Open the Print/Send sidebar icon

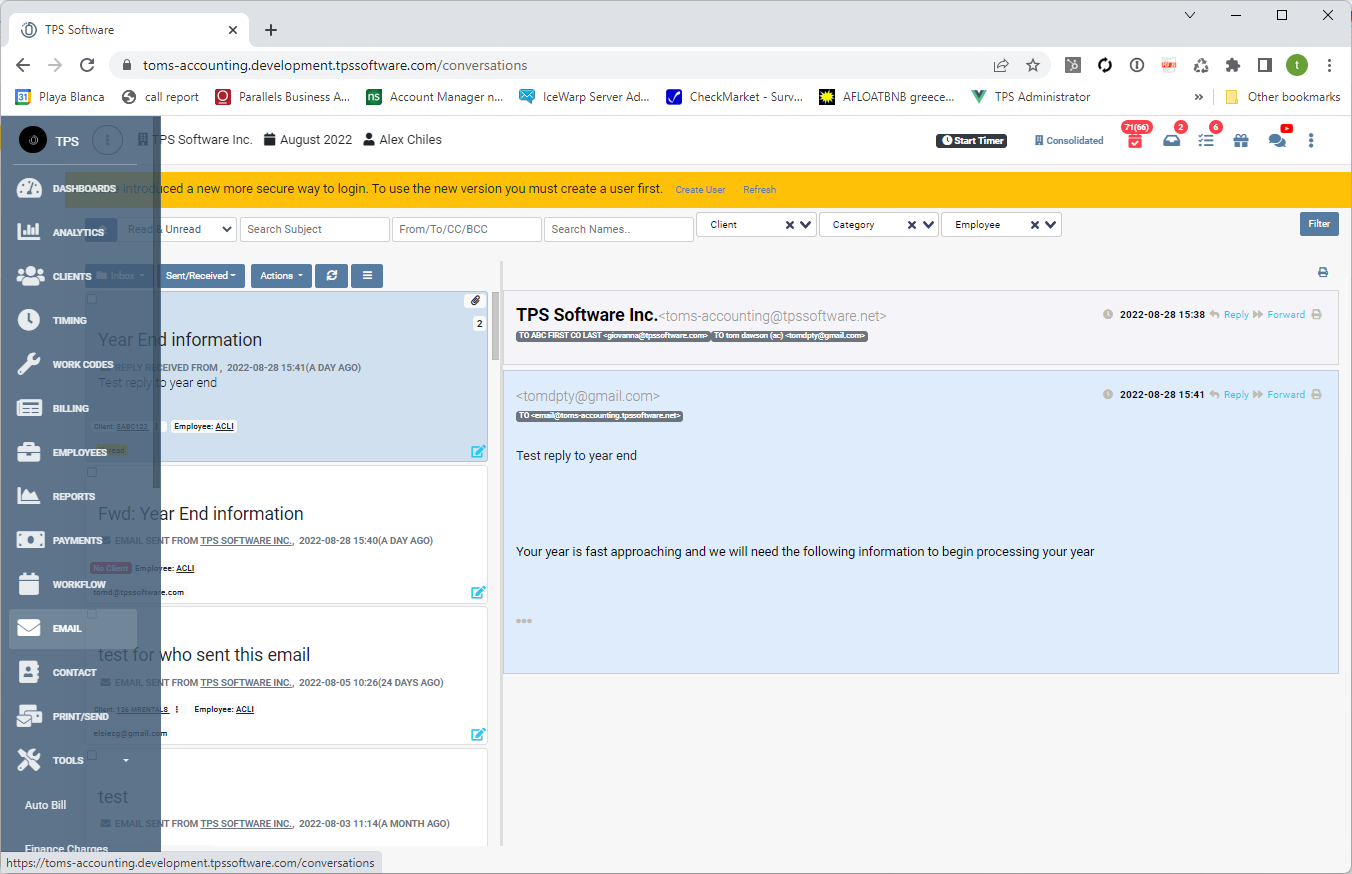click(x=30, y=716)
